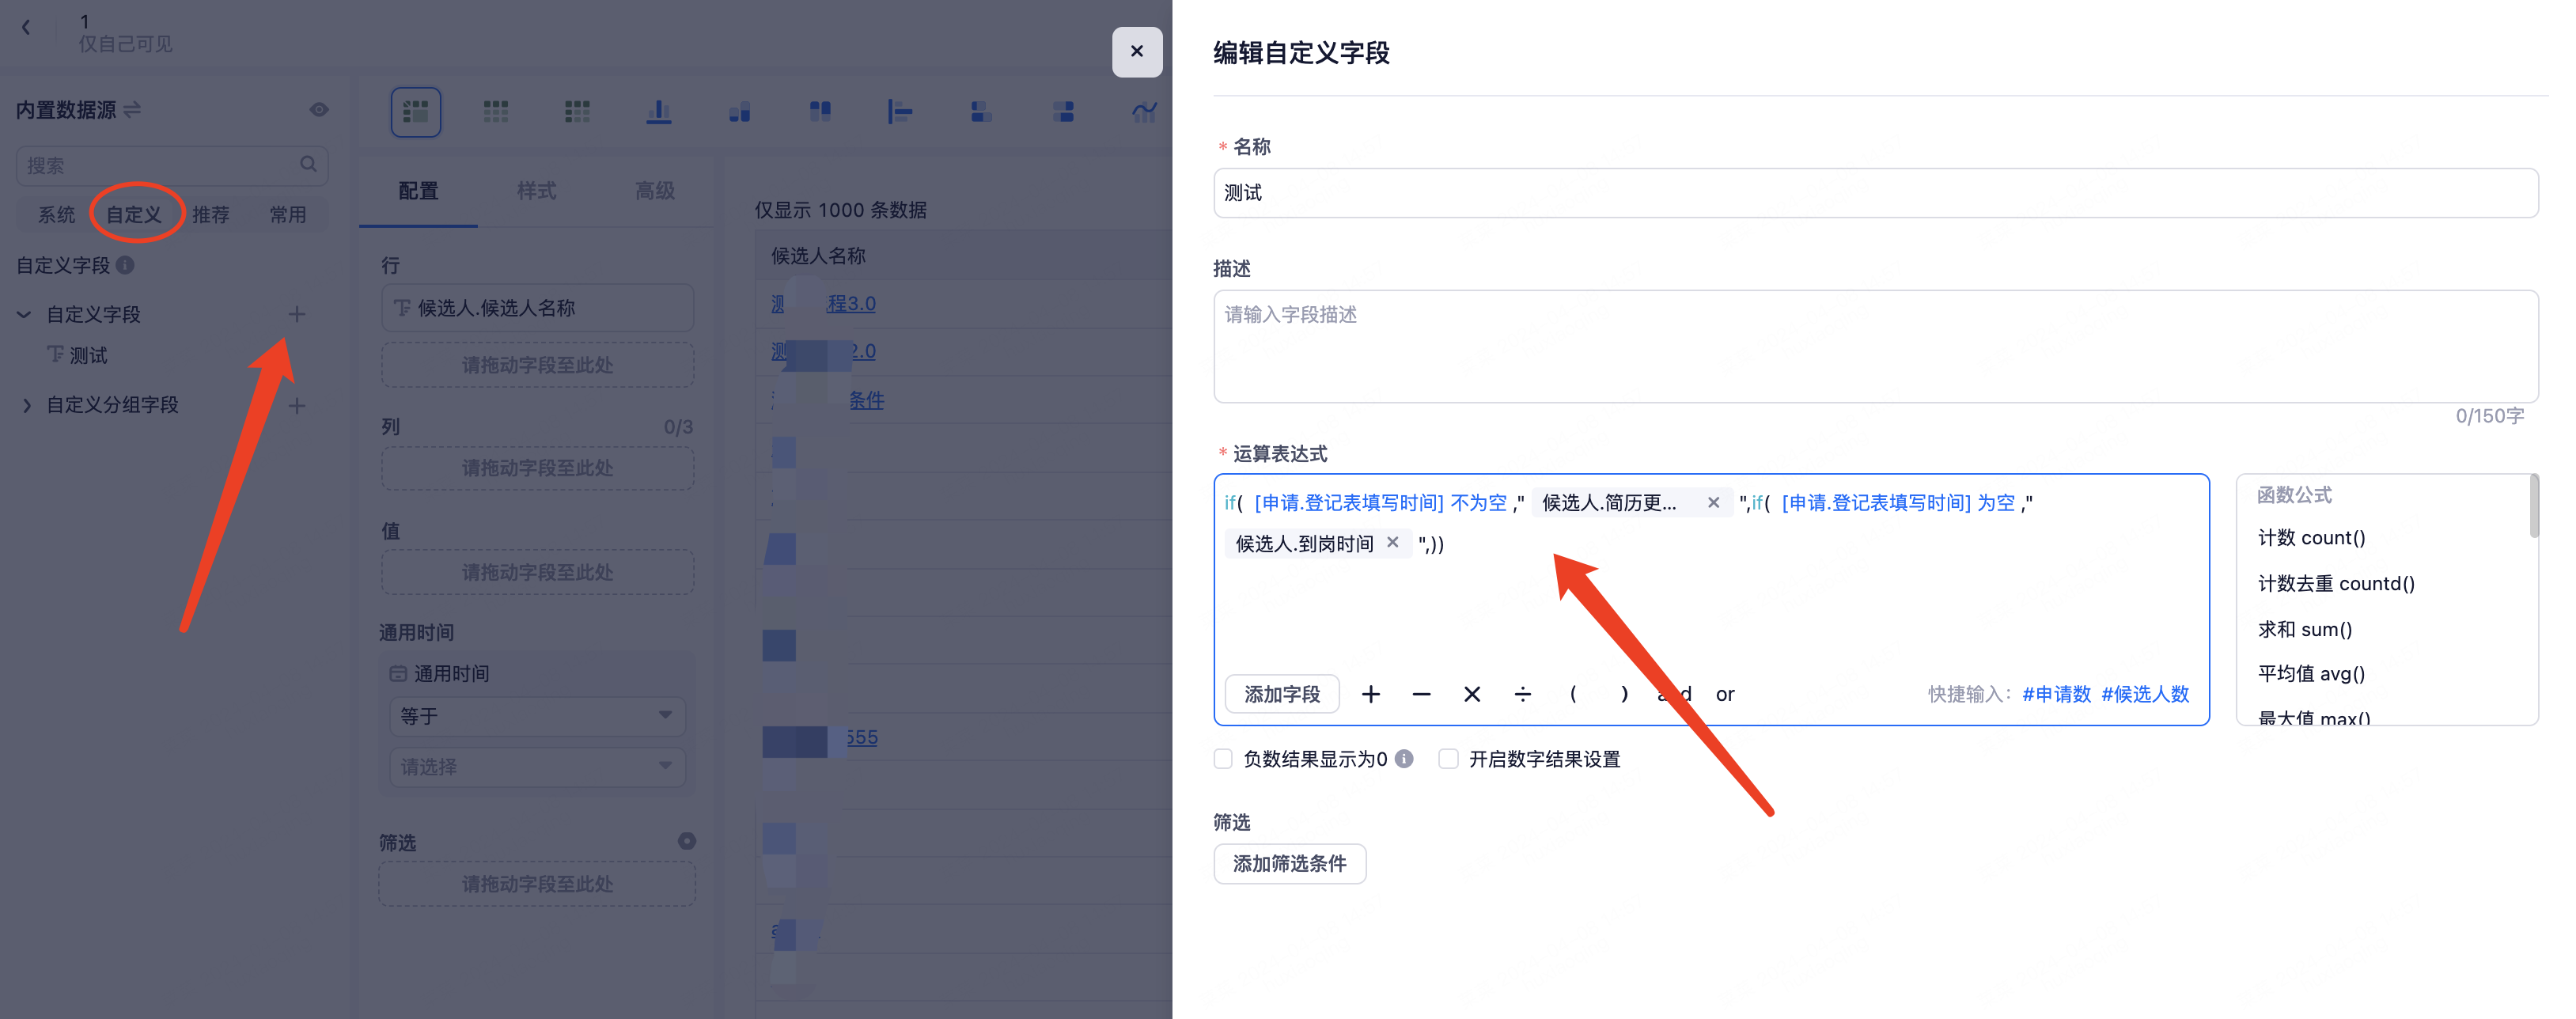
Task: Switch to the 系统 field tab
Action: tap(56, 214)
